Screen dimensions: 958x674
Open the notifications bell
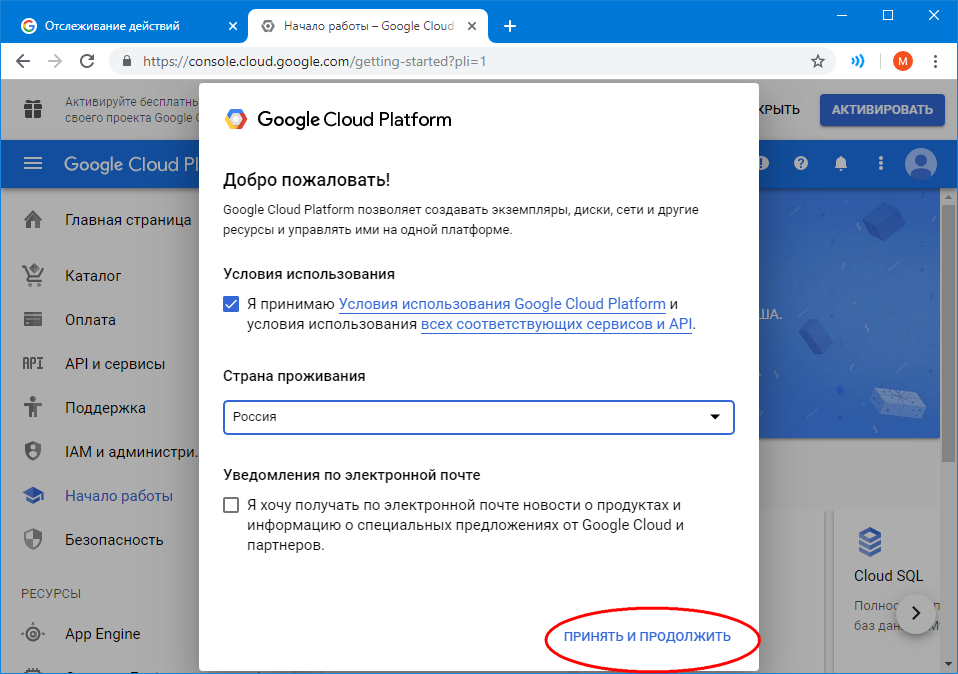coord(841,163)
